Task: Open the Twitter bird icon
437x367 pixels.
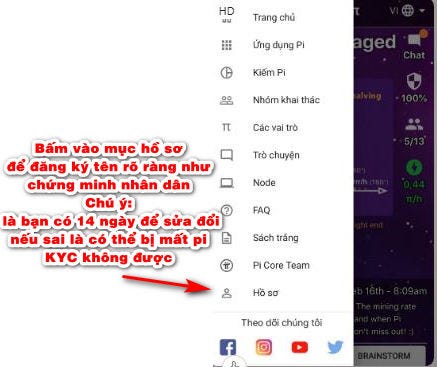Action: point(335,347)
